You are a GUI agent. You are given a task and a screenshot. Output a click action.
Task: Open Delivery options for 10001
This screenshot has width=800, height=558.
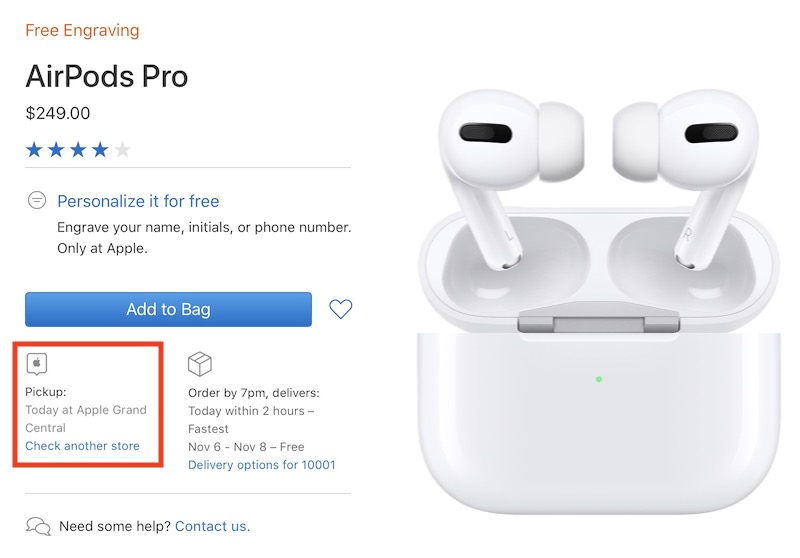tap(262, 465)
